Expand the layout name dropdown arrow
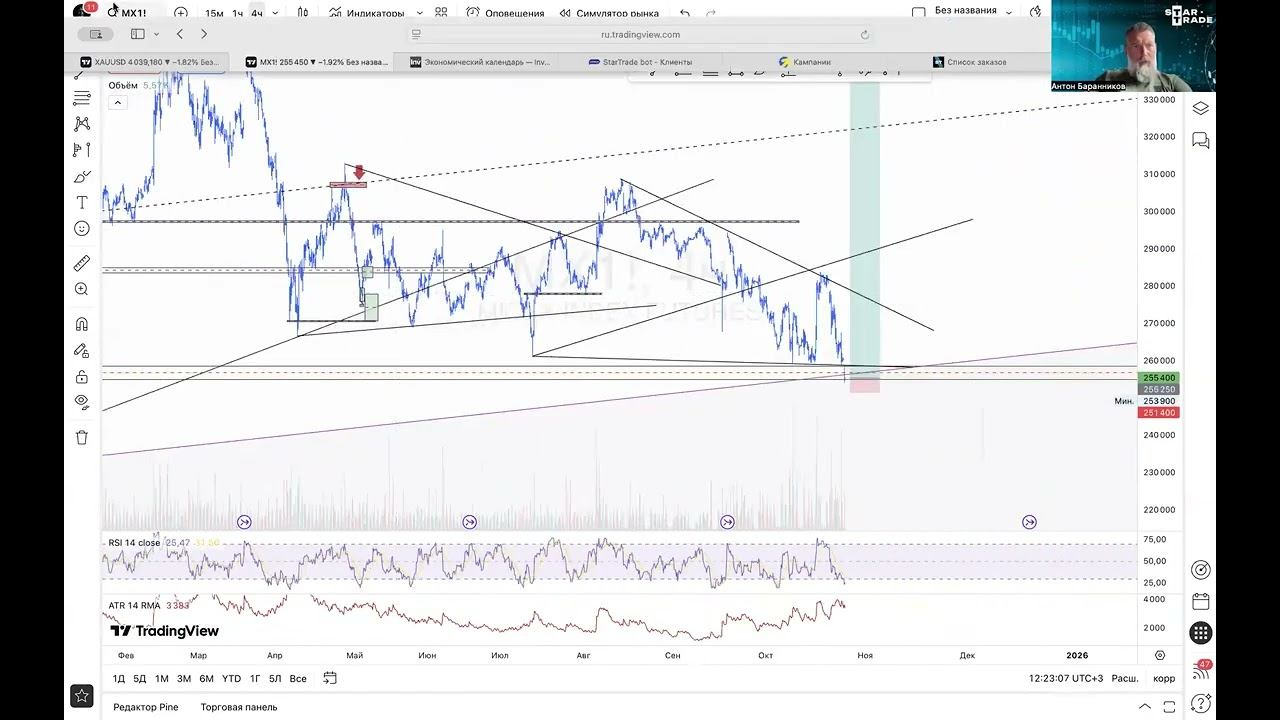The image size is (1280, 720). 1009,13
